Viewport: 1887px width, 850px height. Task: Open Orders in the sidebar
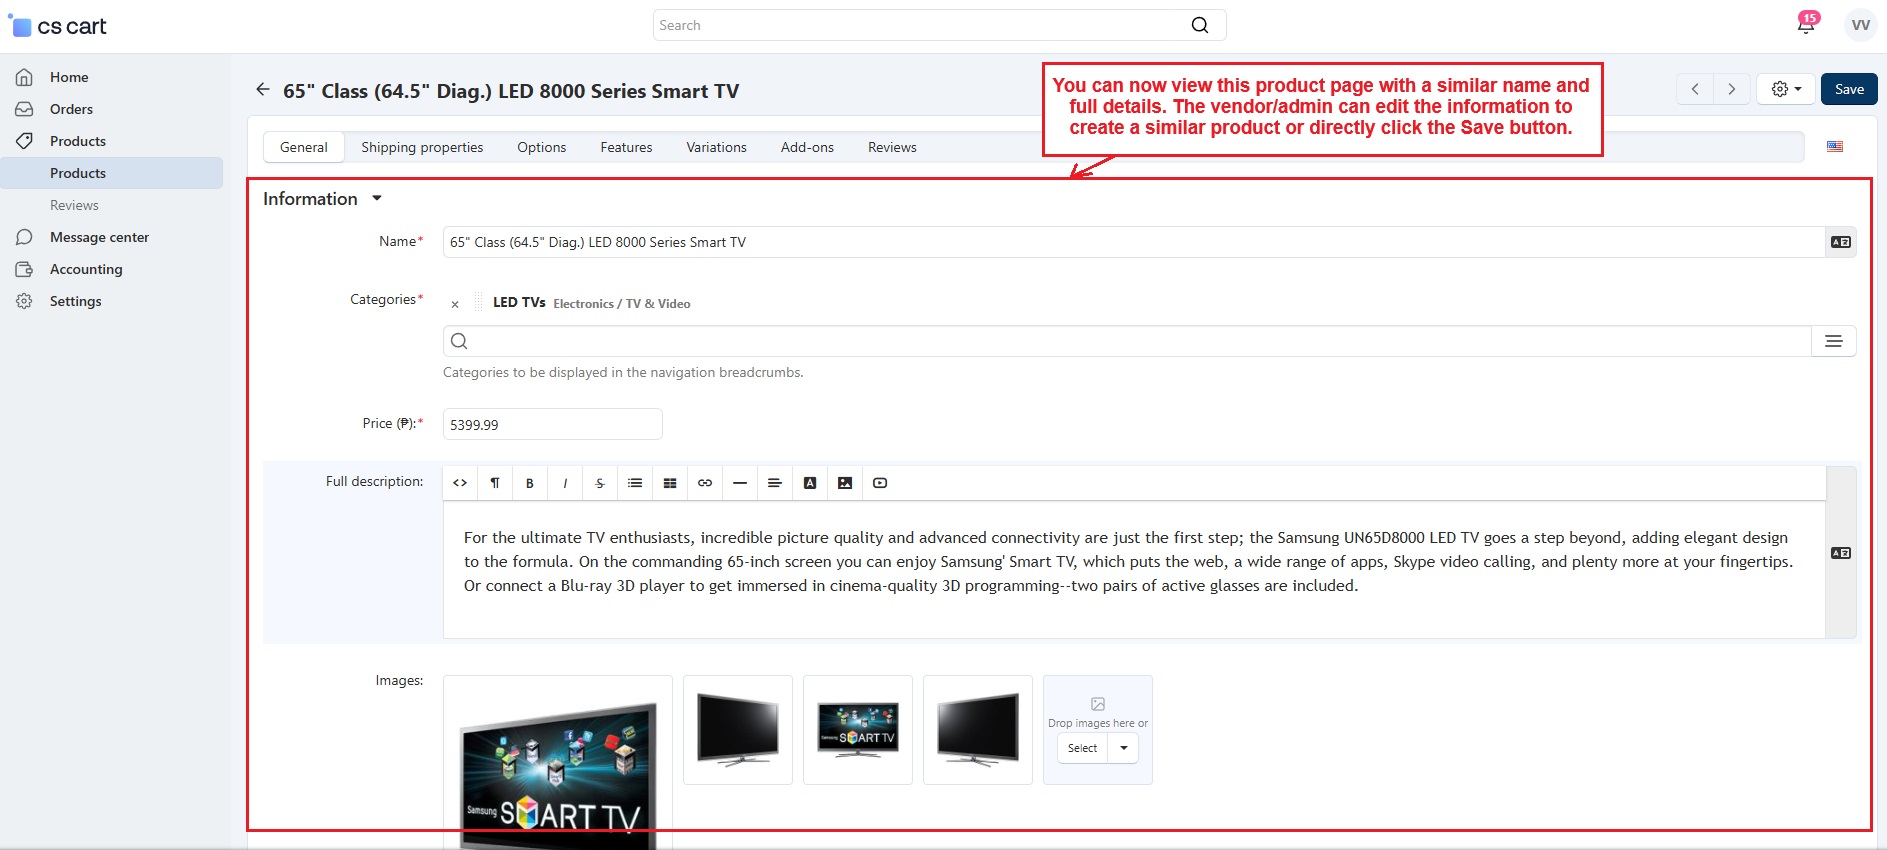point(71,109)
